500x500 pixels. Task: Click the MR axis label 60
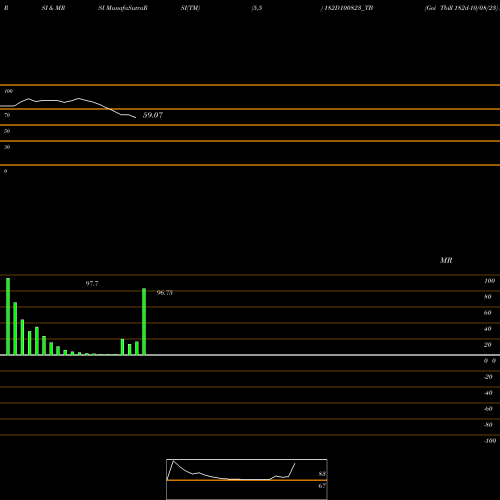tap(488, 313)
